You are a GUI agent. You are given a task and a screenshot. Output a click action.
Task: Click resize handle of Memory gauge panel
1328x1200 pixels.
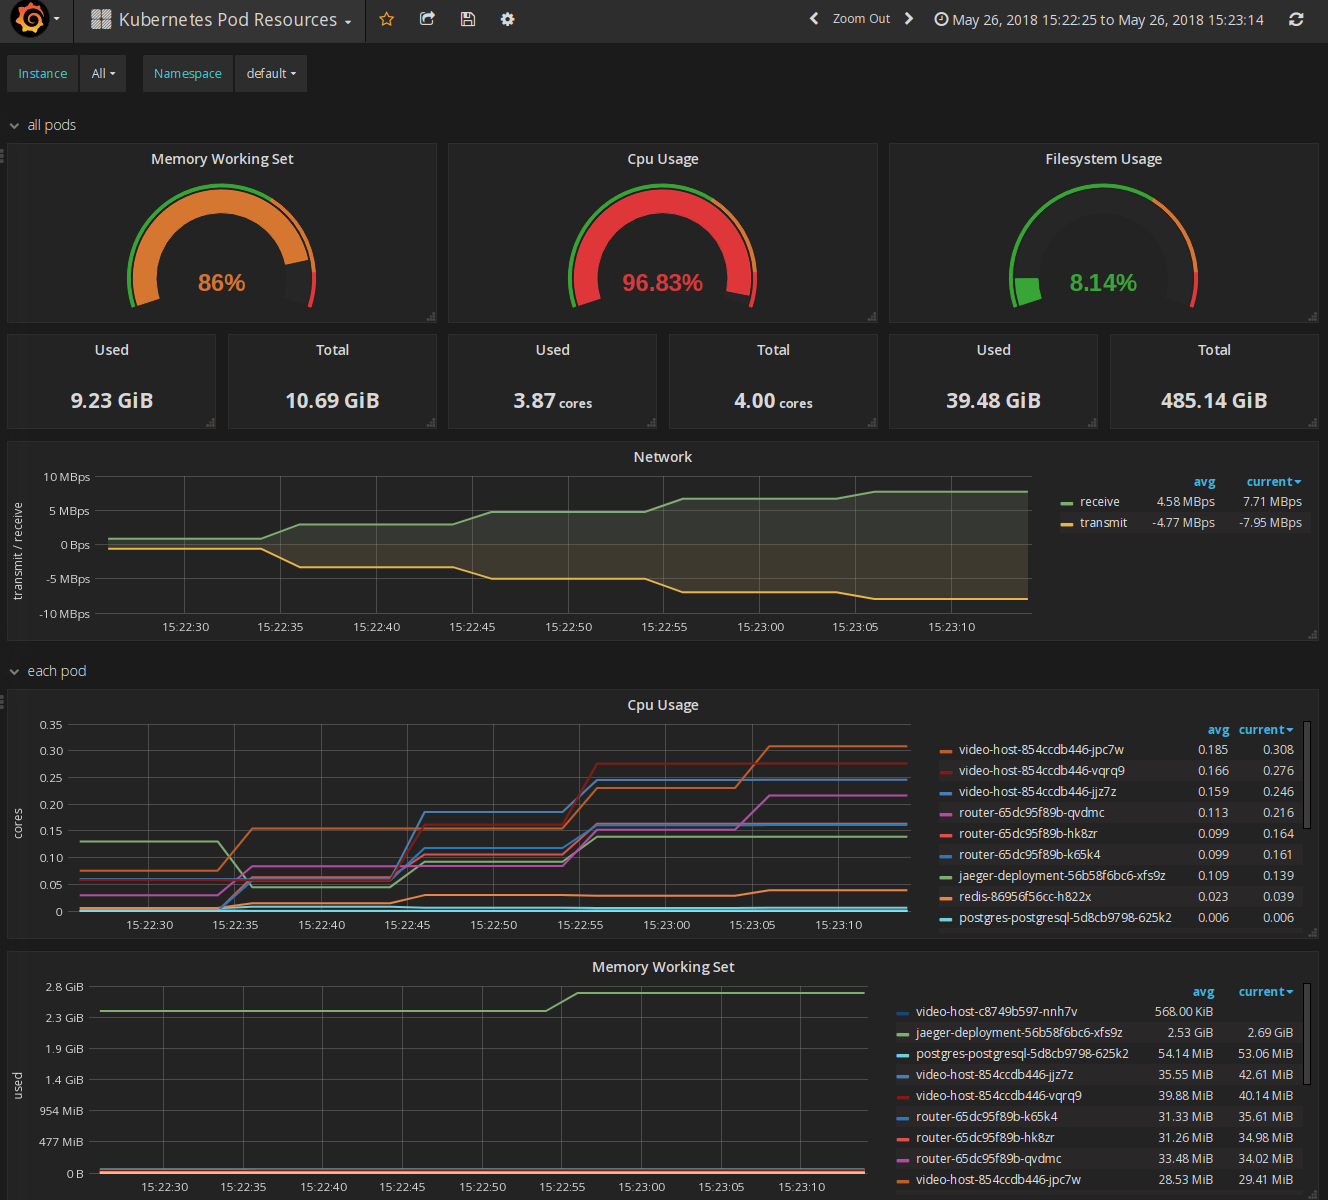(x=431, y=317)
